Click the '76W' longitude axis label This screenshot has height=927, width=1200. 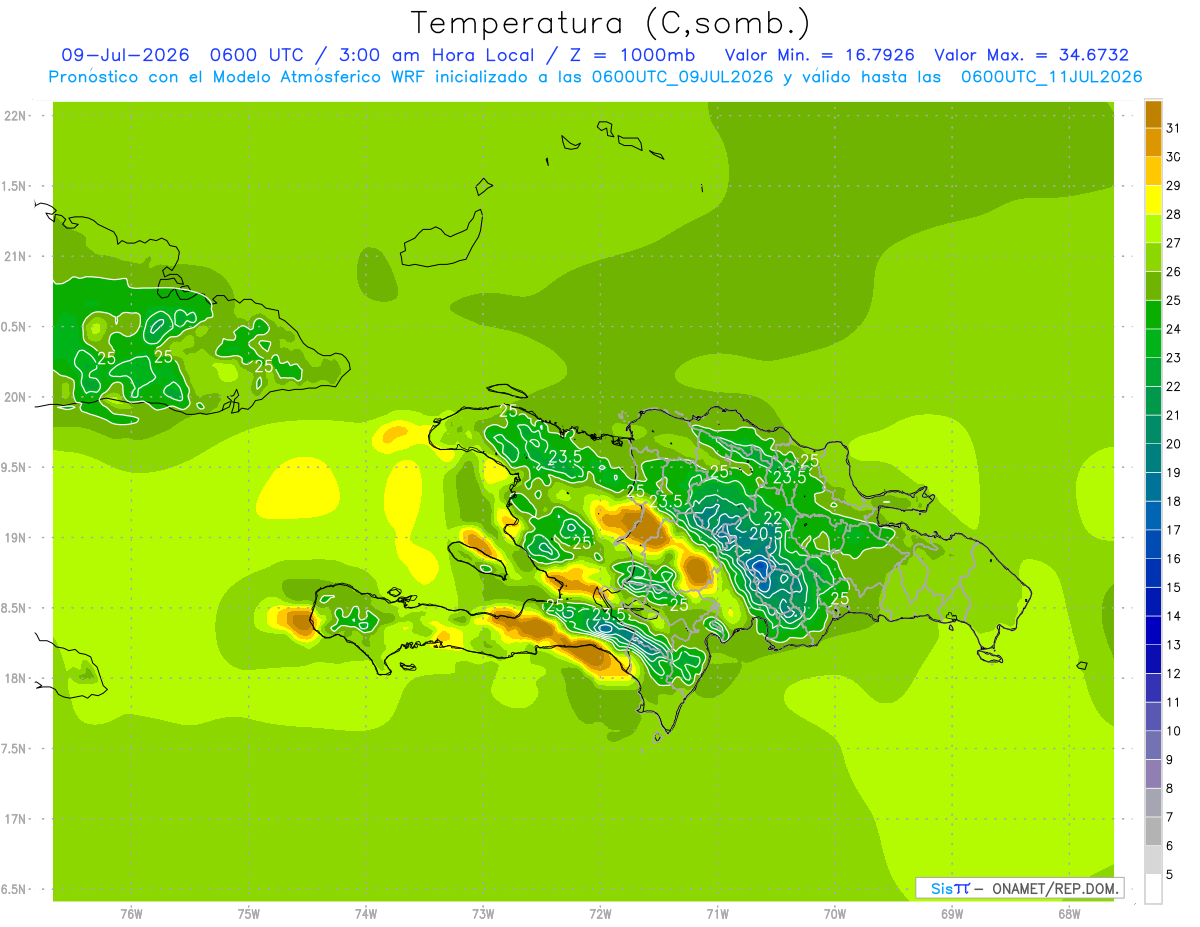pyautogui.click(x=131, y=914)
